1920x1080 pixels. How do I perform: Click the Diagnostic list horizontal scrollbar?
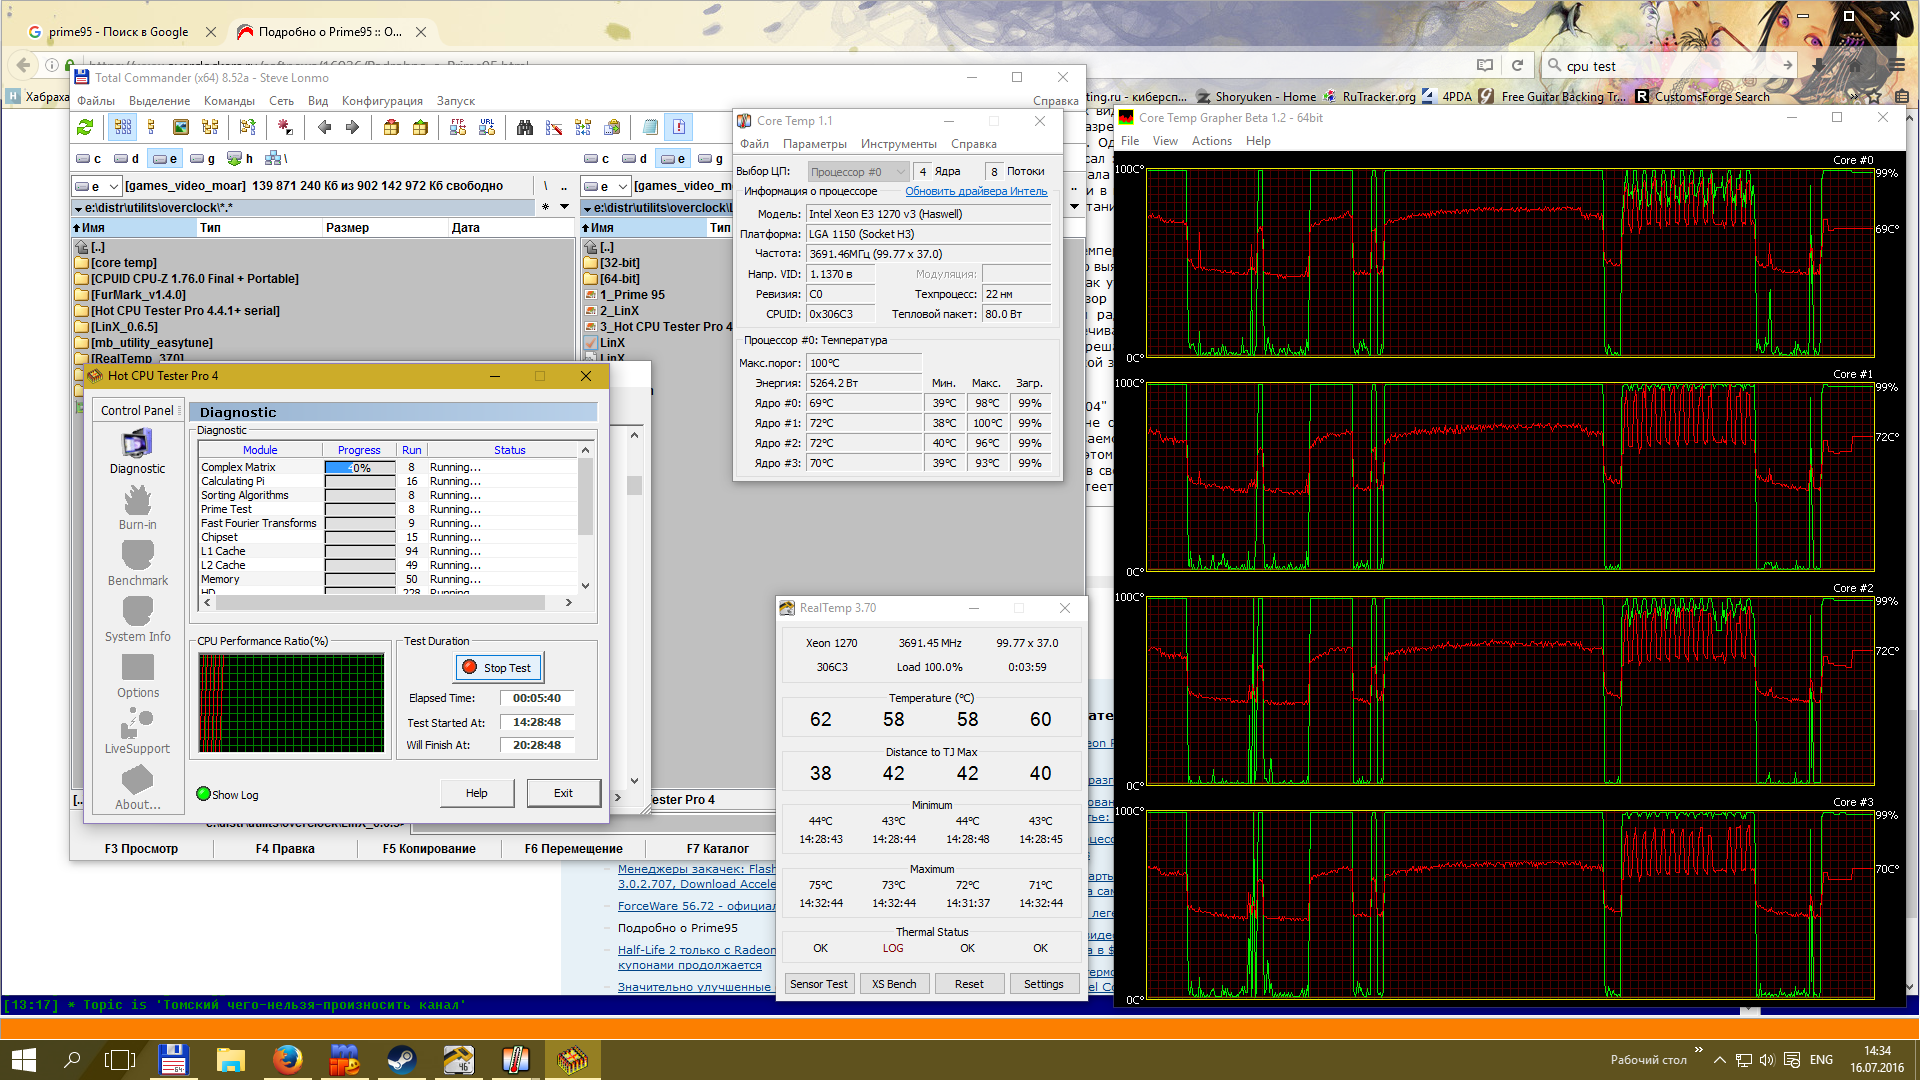pyautogui.click(x=380, y=603)
